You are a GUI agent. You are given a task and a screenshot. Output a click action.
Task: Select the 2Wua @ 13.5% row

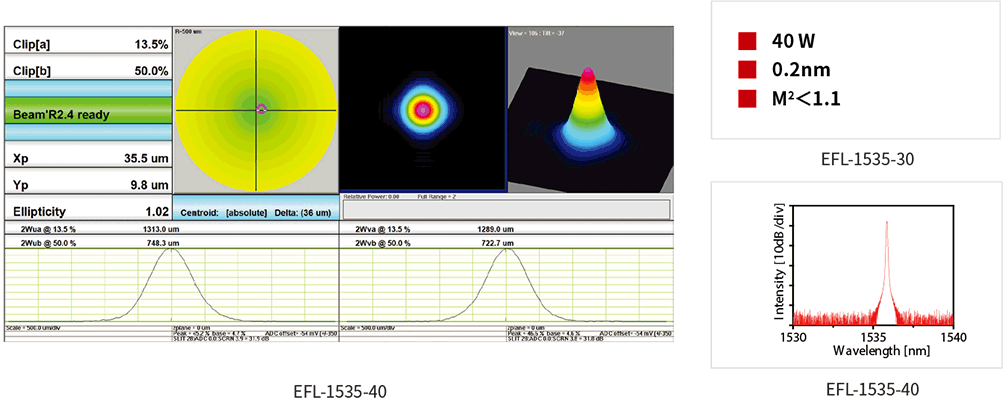point(172,228)
